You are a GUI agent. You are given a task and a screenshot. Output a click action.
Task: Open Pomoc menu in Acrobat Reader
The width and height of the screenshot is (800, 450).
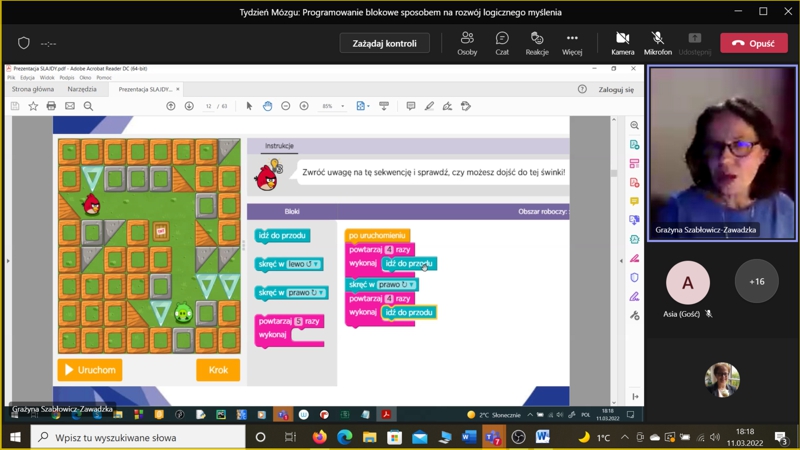click(x=104, y=78)
